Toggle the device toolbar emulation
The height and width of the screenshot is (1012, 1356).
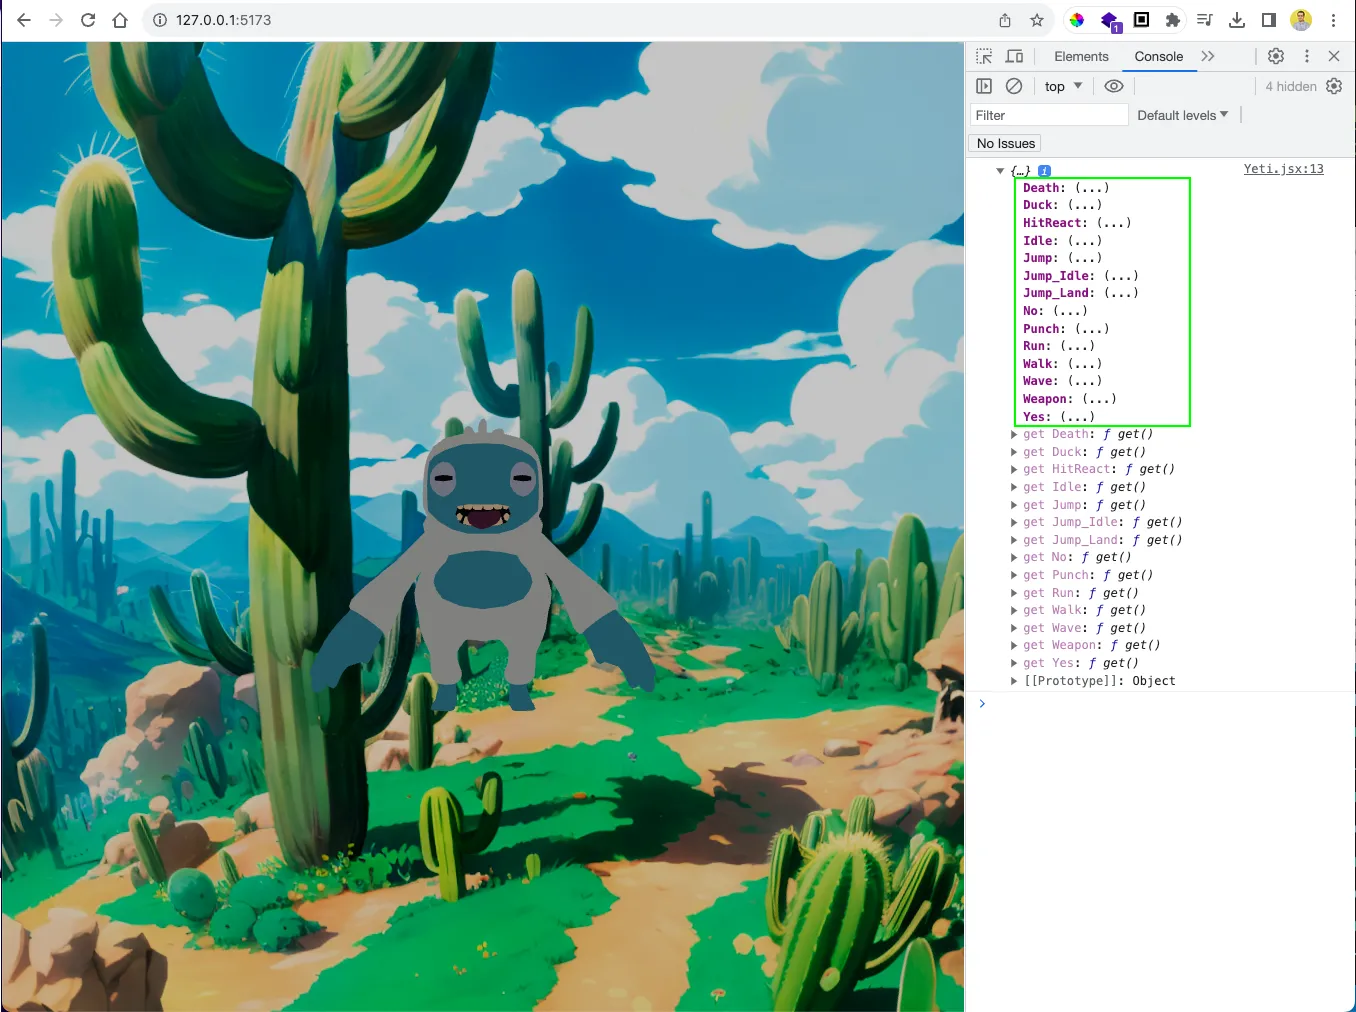tap(1014, 56)
